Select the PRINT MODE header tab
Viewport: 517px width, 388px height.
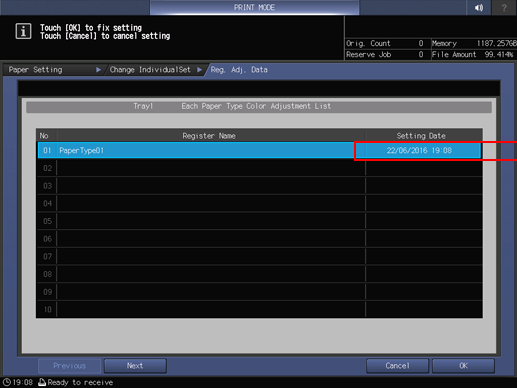254,7
